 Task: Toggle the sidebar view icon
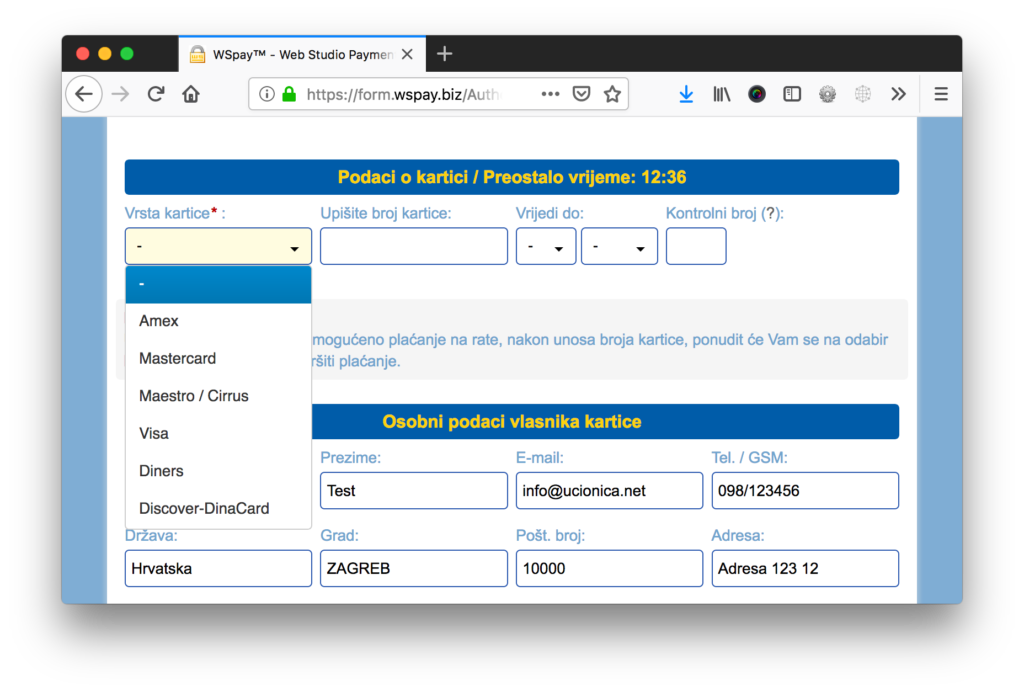(x=792, y=94)
